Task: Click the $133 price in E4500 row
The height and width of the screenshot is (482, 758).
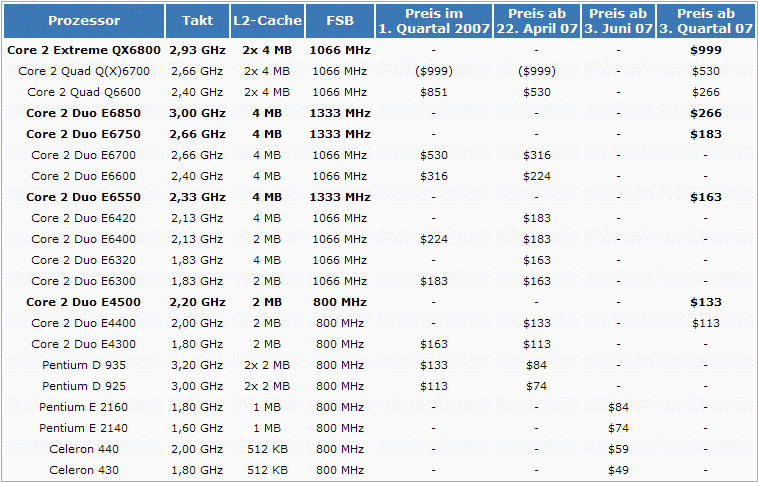Action: (706, 302)
